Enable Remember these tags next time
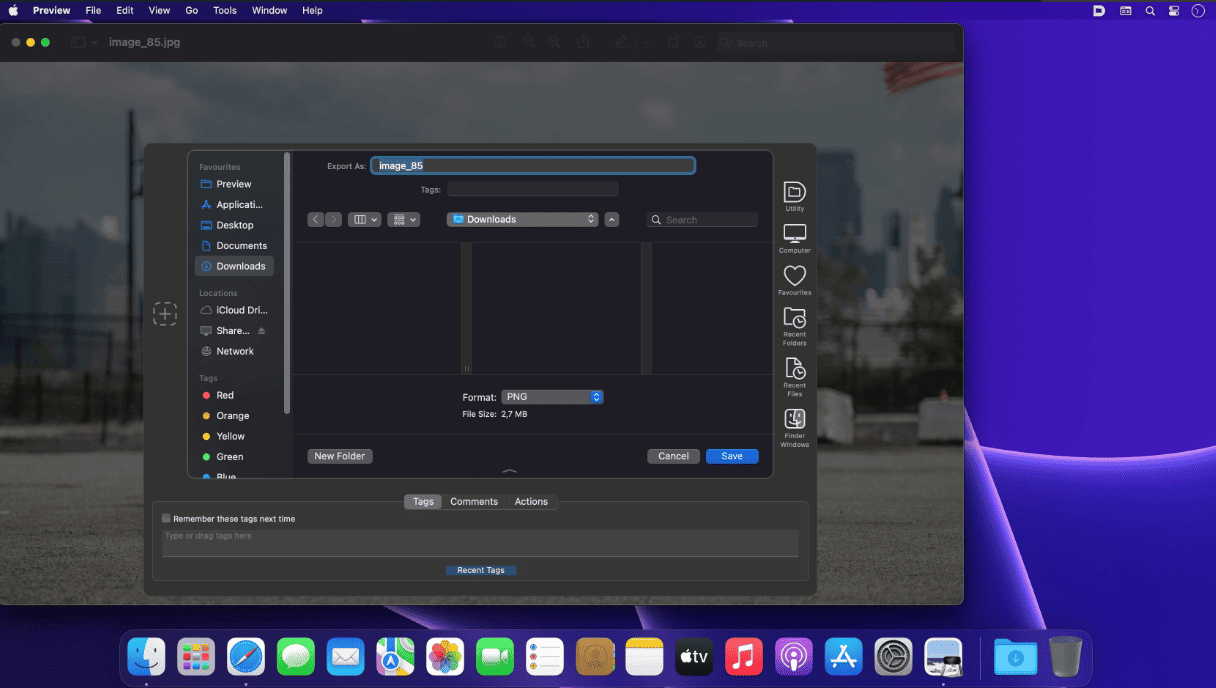Viewport: 1216px width, 688px height. tap(167, 519)
